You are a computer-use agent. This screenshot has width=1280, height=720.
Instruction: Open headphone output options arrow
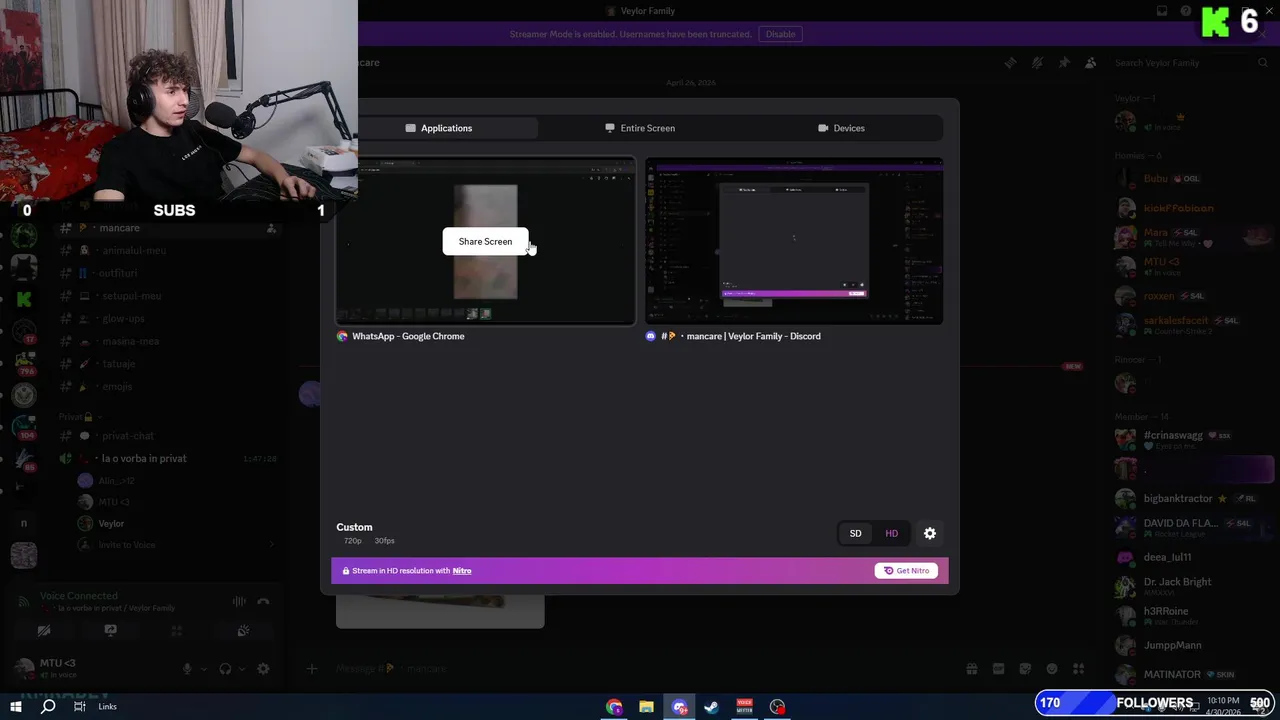point(243,669)
